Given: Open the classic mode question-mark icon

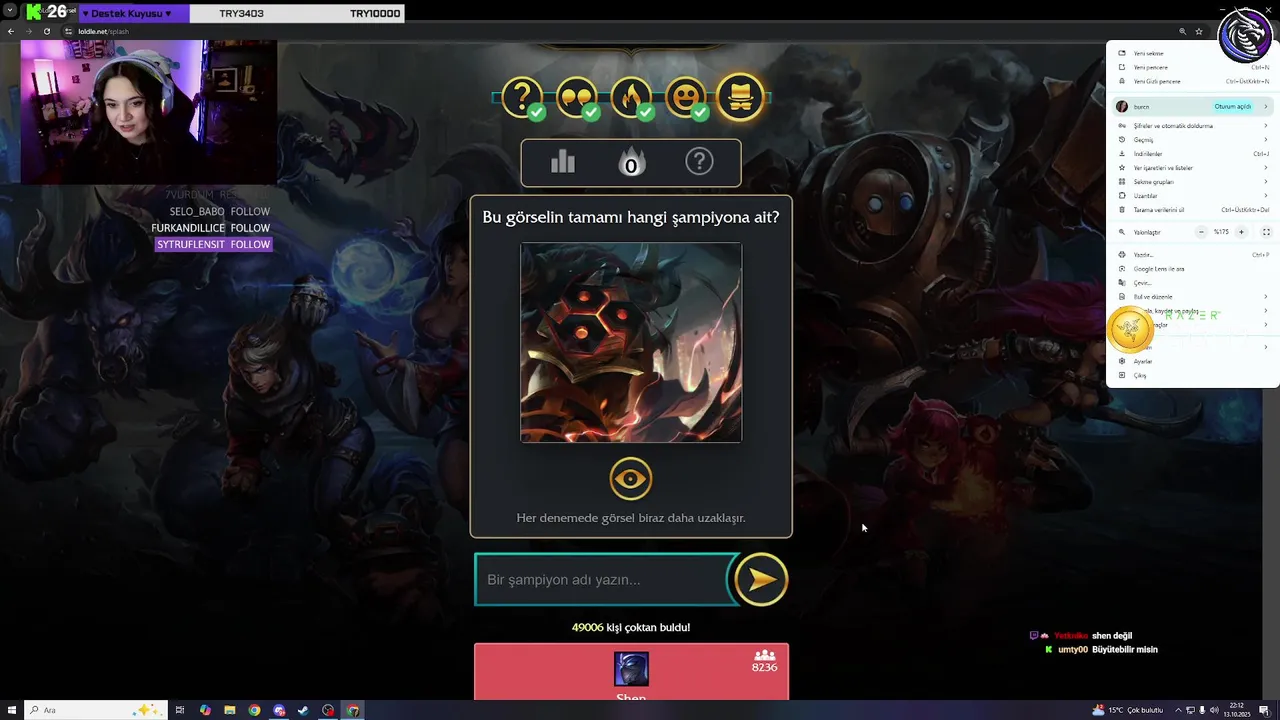Looking at the screenshot, I should (x=522, y=97).
